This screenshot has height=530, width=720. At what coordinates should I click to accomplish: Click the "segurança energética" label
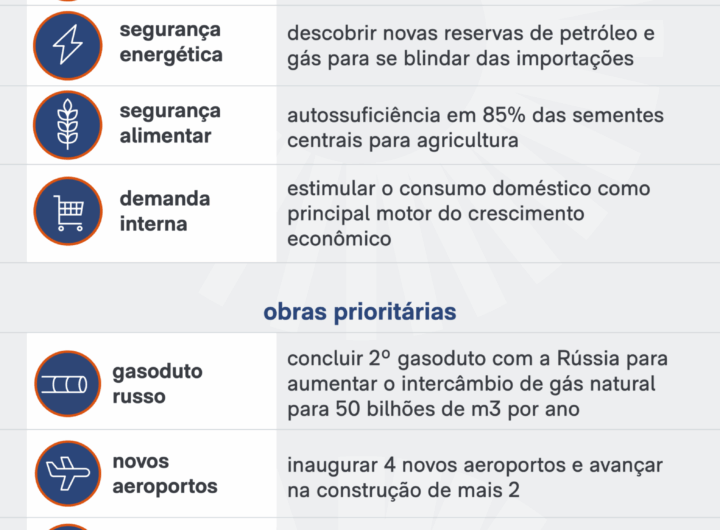(171, 42)
